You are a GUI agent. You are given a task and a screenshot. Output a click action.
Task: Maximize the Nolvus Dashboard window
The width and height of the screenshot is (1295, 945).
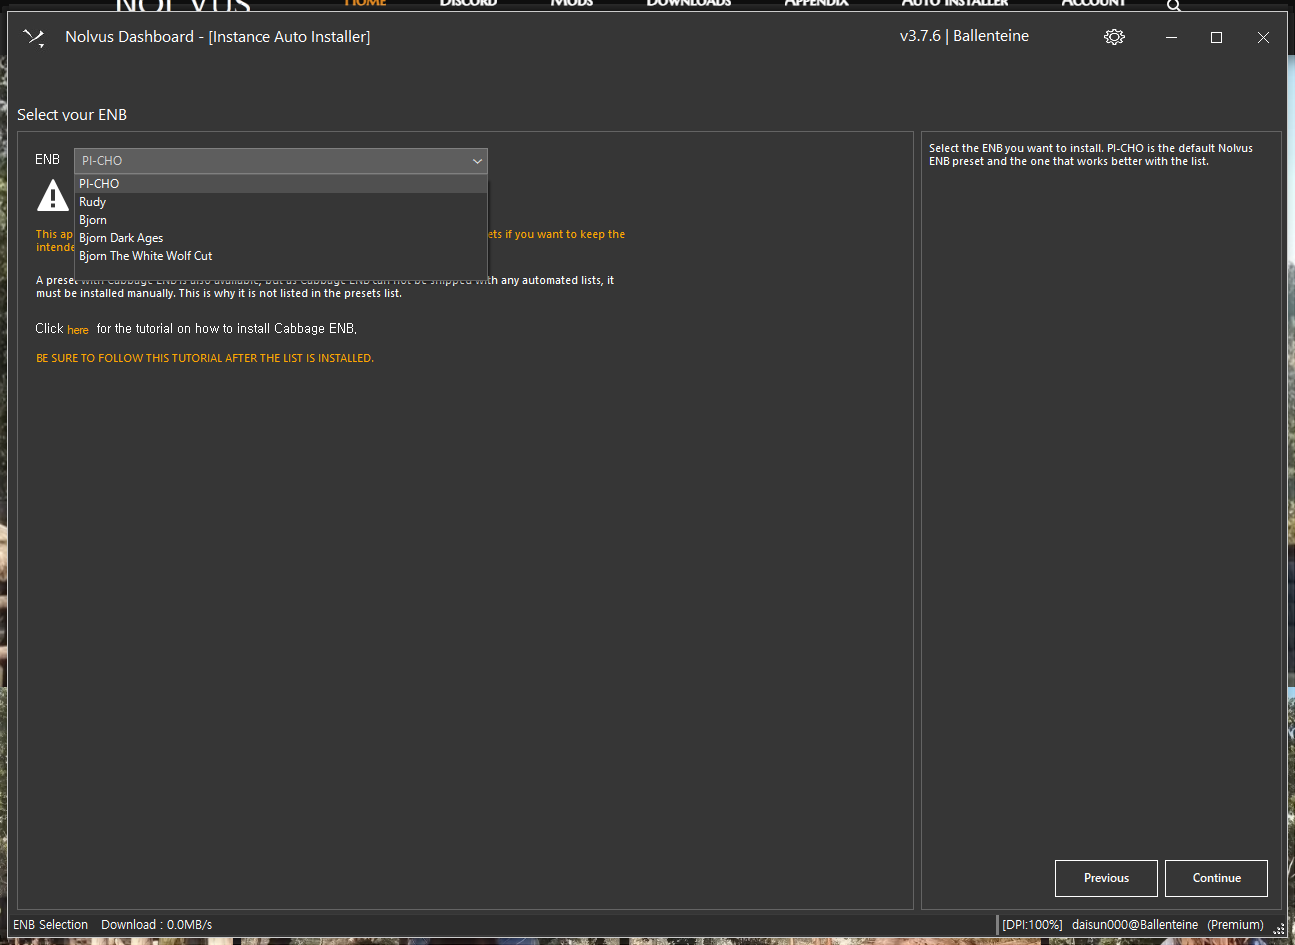point(1216,37)
